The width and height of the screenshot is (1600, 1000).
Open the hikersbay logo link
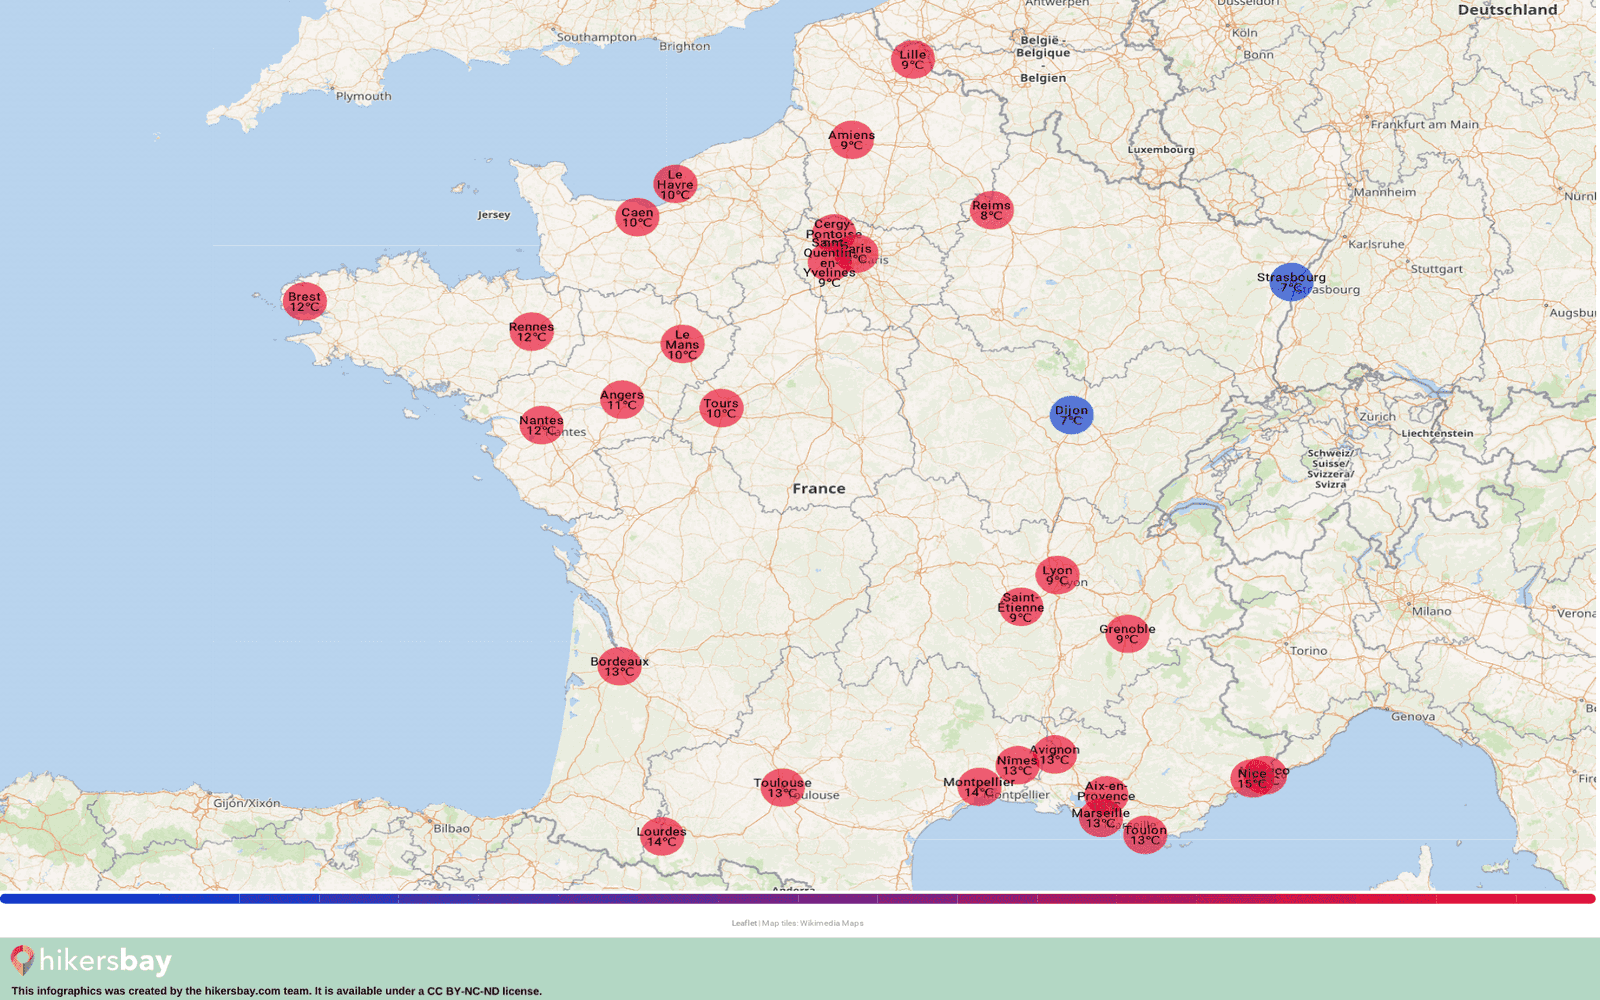[x=91, y=961]
